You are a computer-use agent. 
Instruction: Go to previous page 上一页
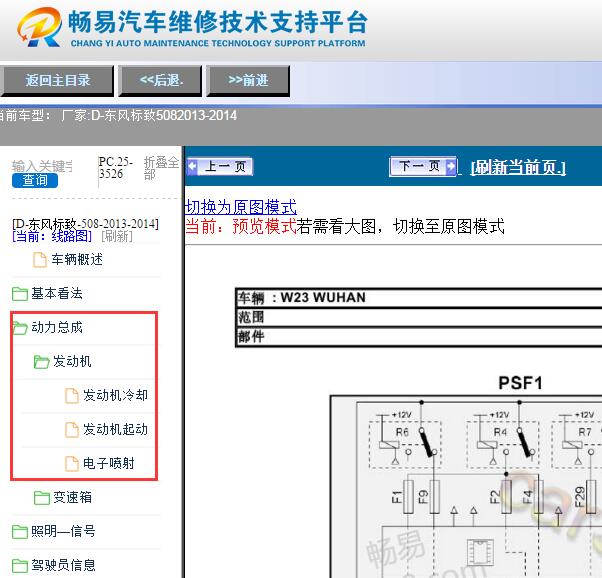[x=220, y=166]
